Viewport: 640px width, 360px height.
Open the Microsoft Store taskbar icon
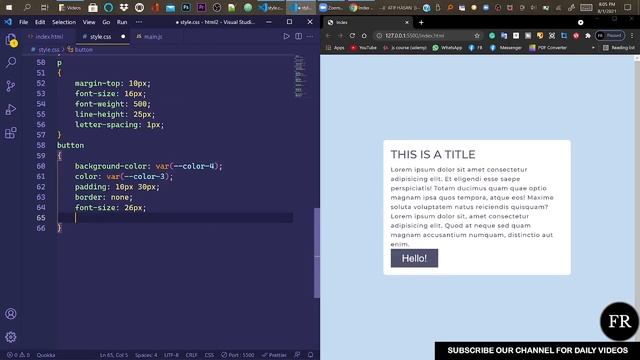[x=93, y=7]
